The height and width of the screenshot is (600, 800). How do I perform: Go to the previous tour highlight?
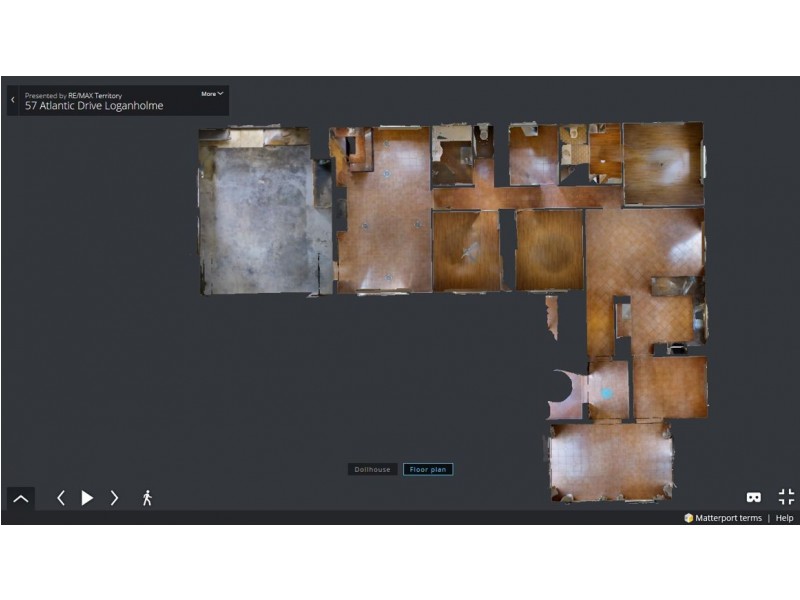pyautogui.click(x=61, y=498)
